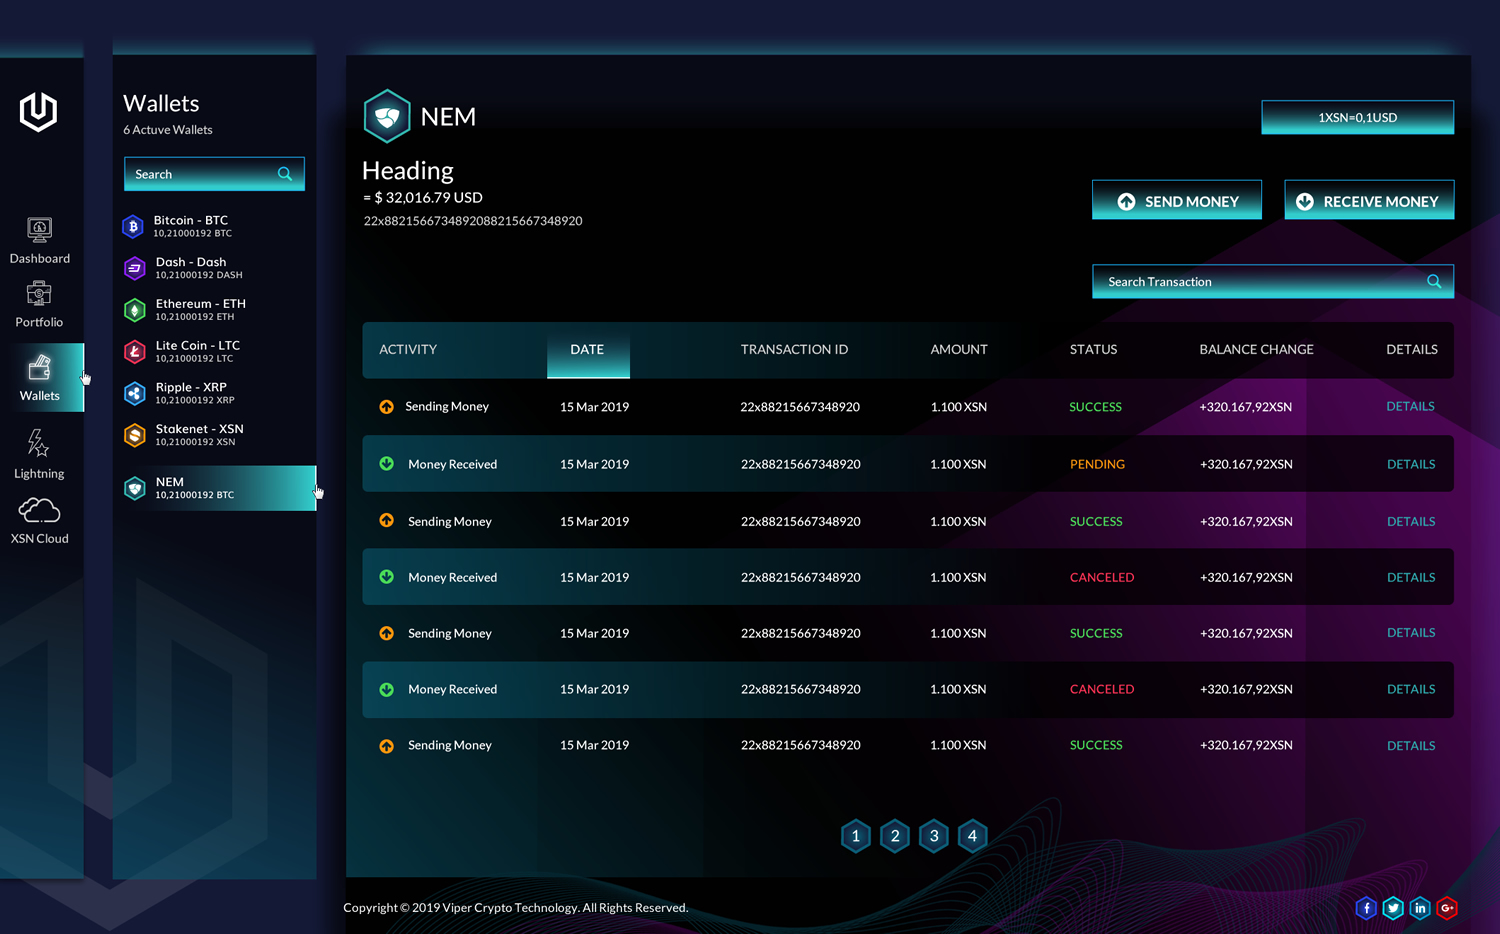Click the 6 Actuve Wallets label
Screen dimensions: 1500x934
(168, 130)
